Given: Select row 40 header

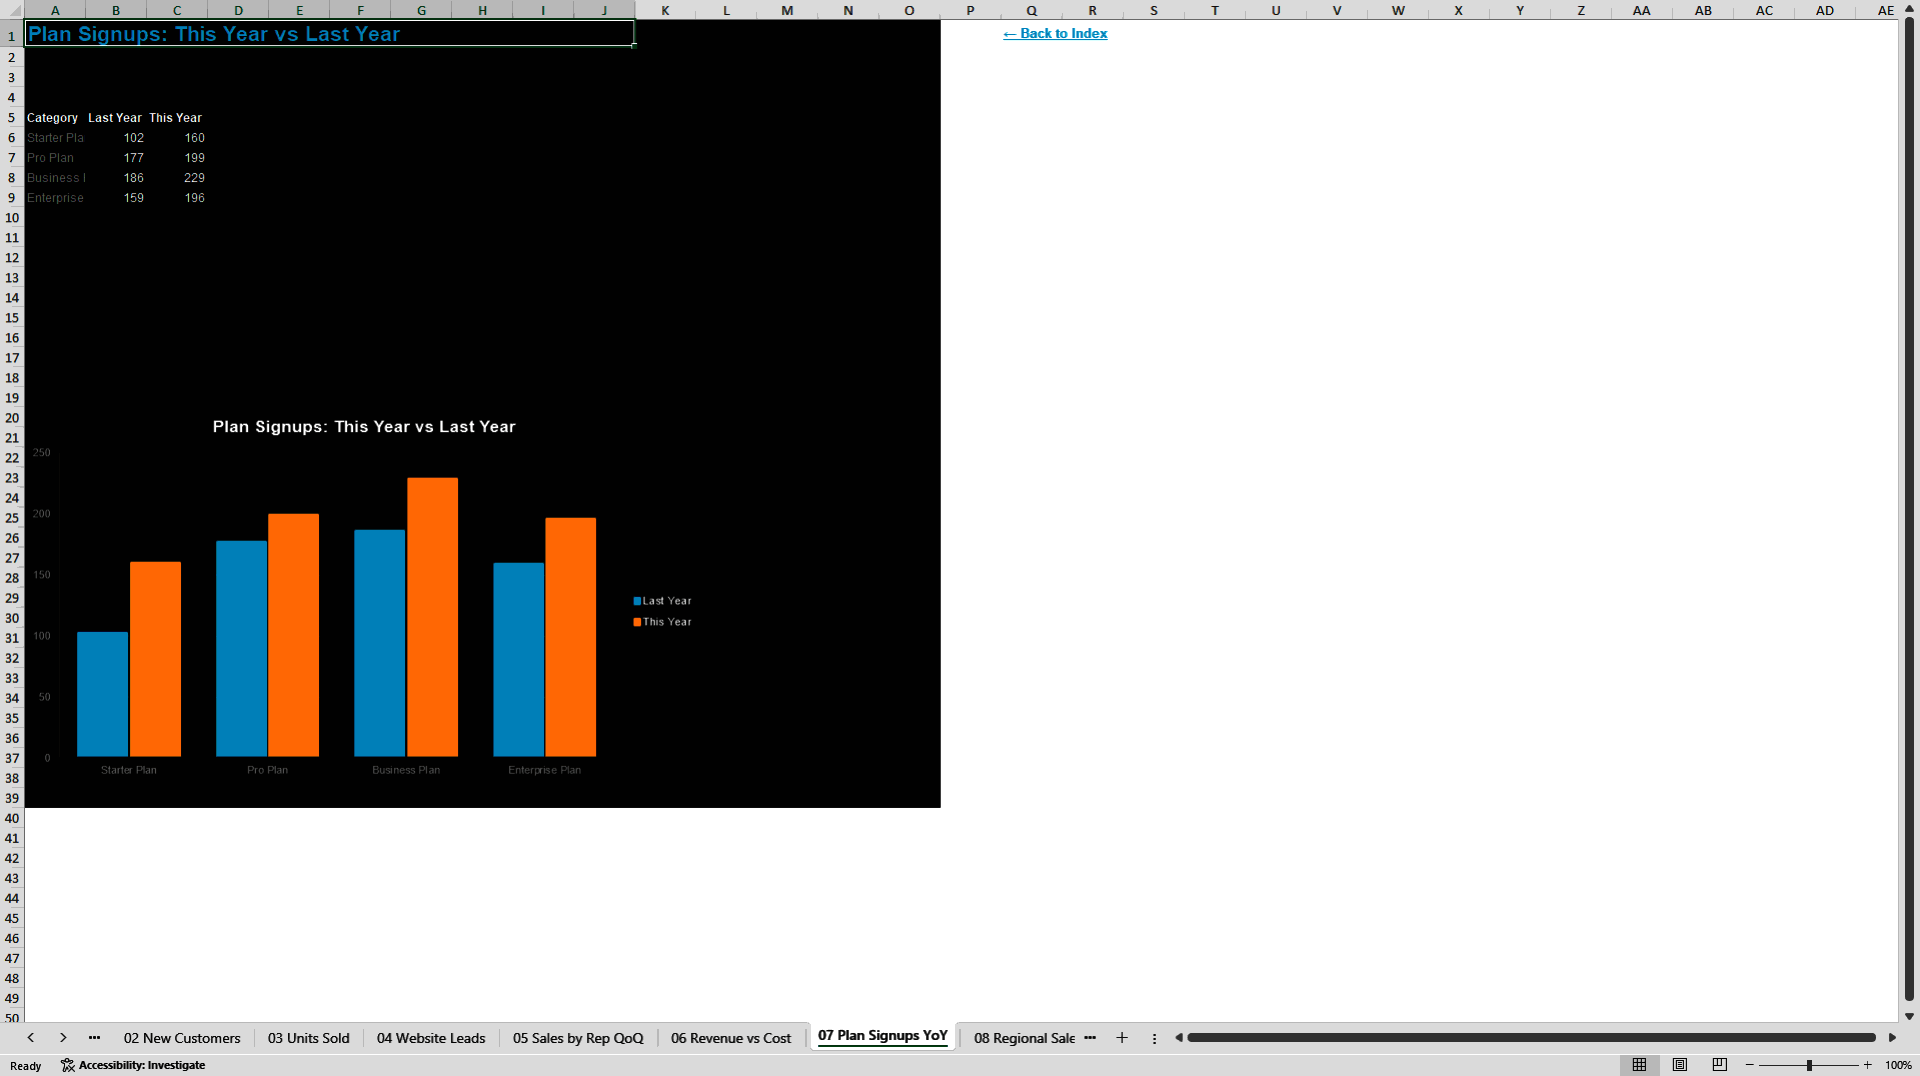Looking at the screenshot, I should pyautogui.click(x=12, y=818).
